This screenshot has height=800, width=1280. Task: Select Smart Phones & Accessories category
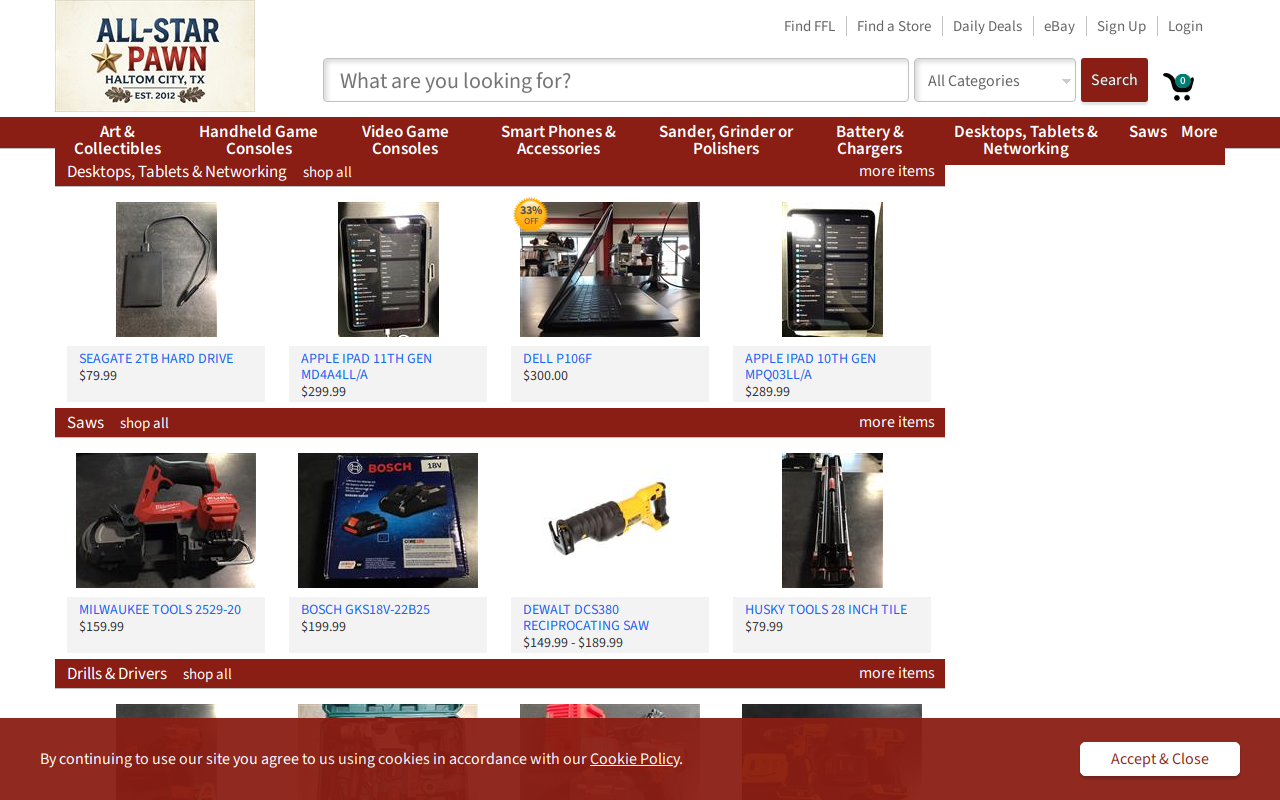[x=558, y=140]
